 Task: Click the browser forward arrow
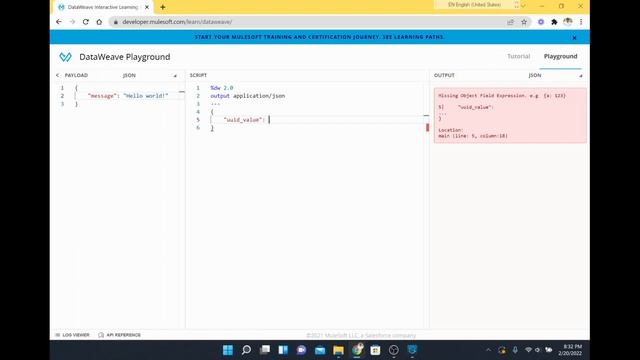pyautogui.click(x=72, y=22)
